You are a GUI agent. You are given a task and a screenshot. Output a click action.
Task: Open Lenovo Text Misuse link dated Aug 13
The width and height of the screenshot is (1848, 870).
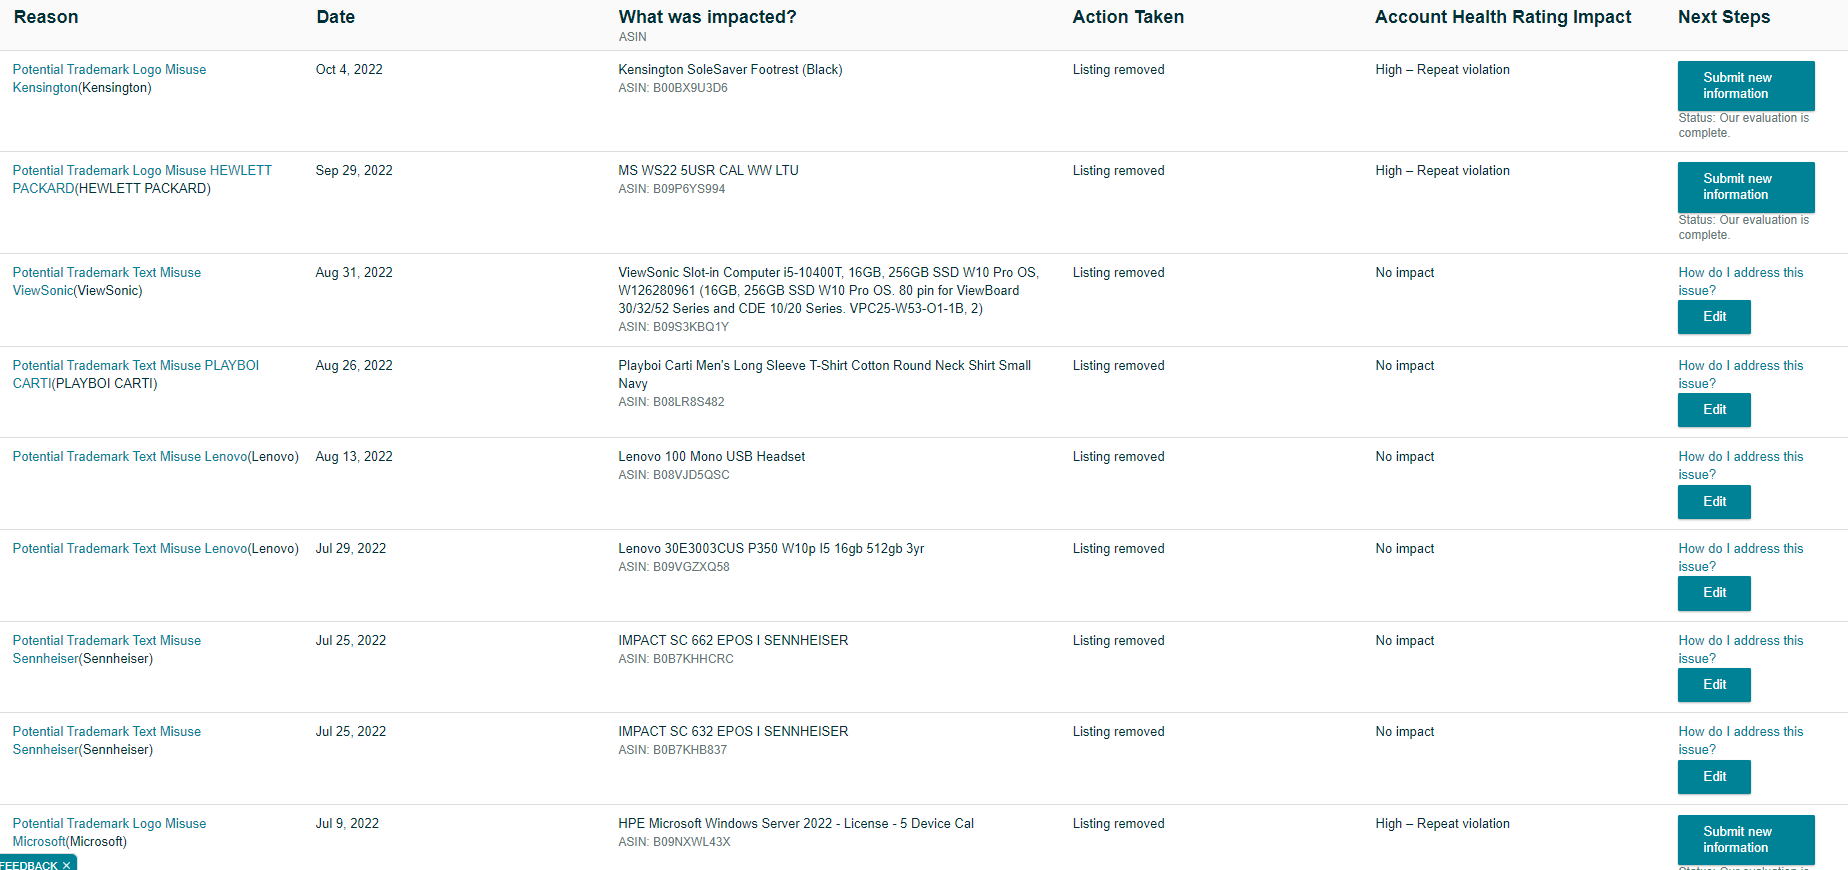129,457
